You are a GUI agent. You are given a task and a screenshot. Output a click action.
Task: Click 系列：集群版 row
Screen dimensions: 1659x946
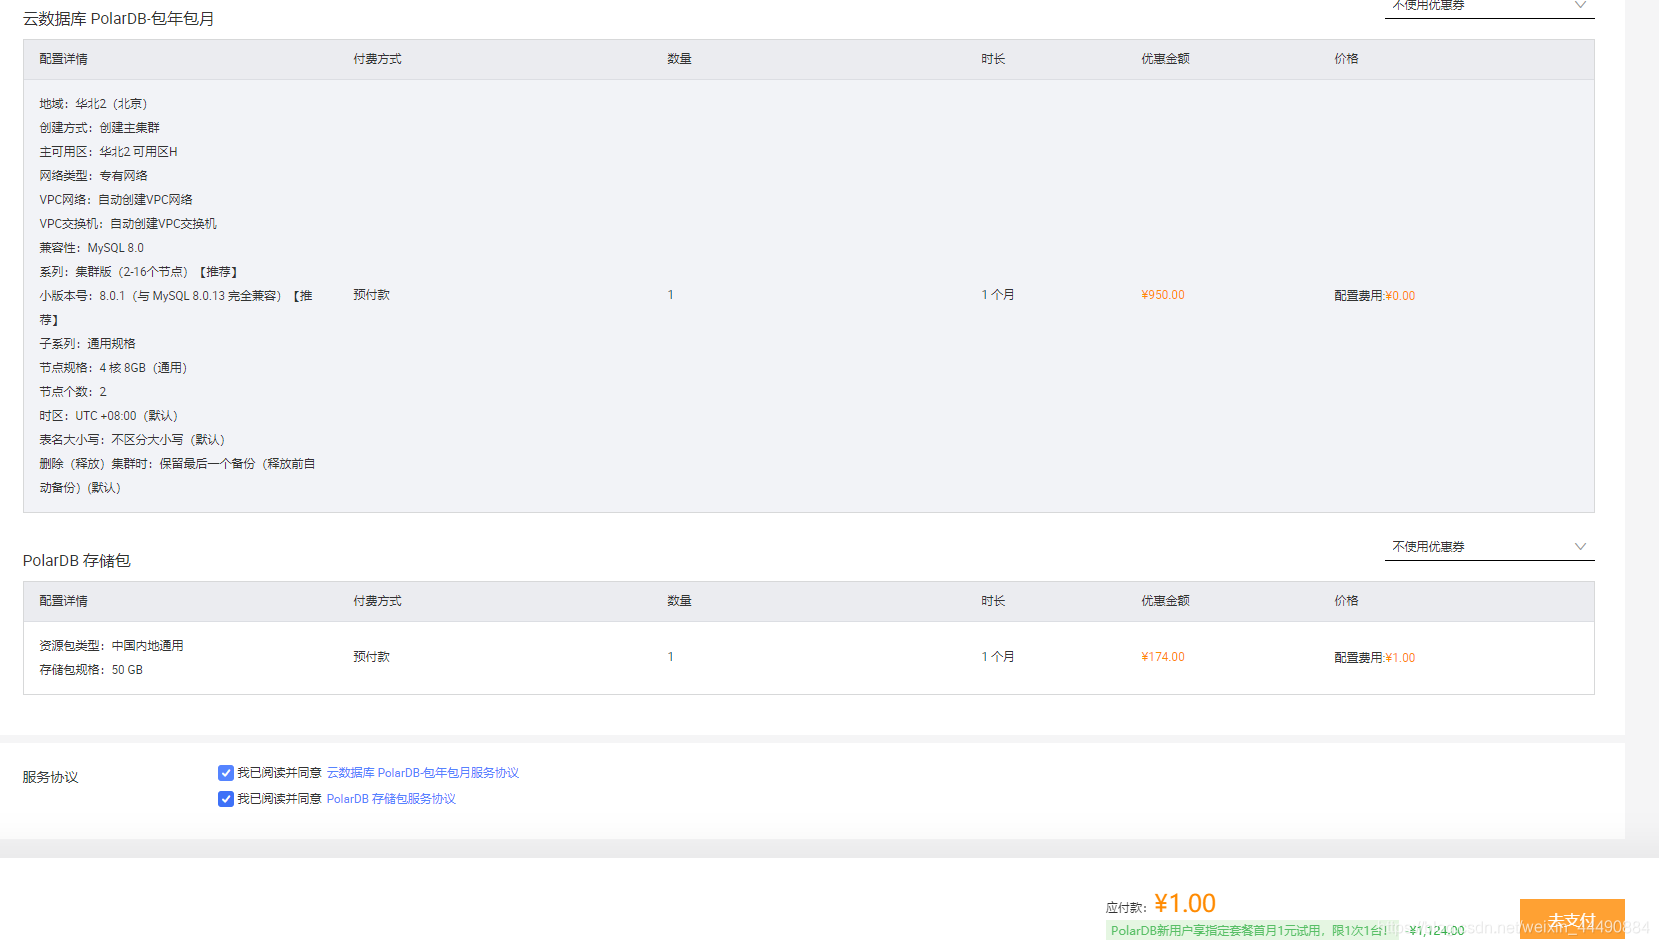(139, 272)
